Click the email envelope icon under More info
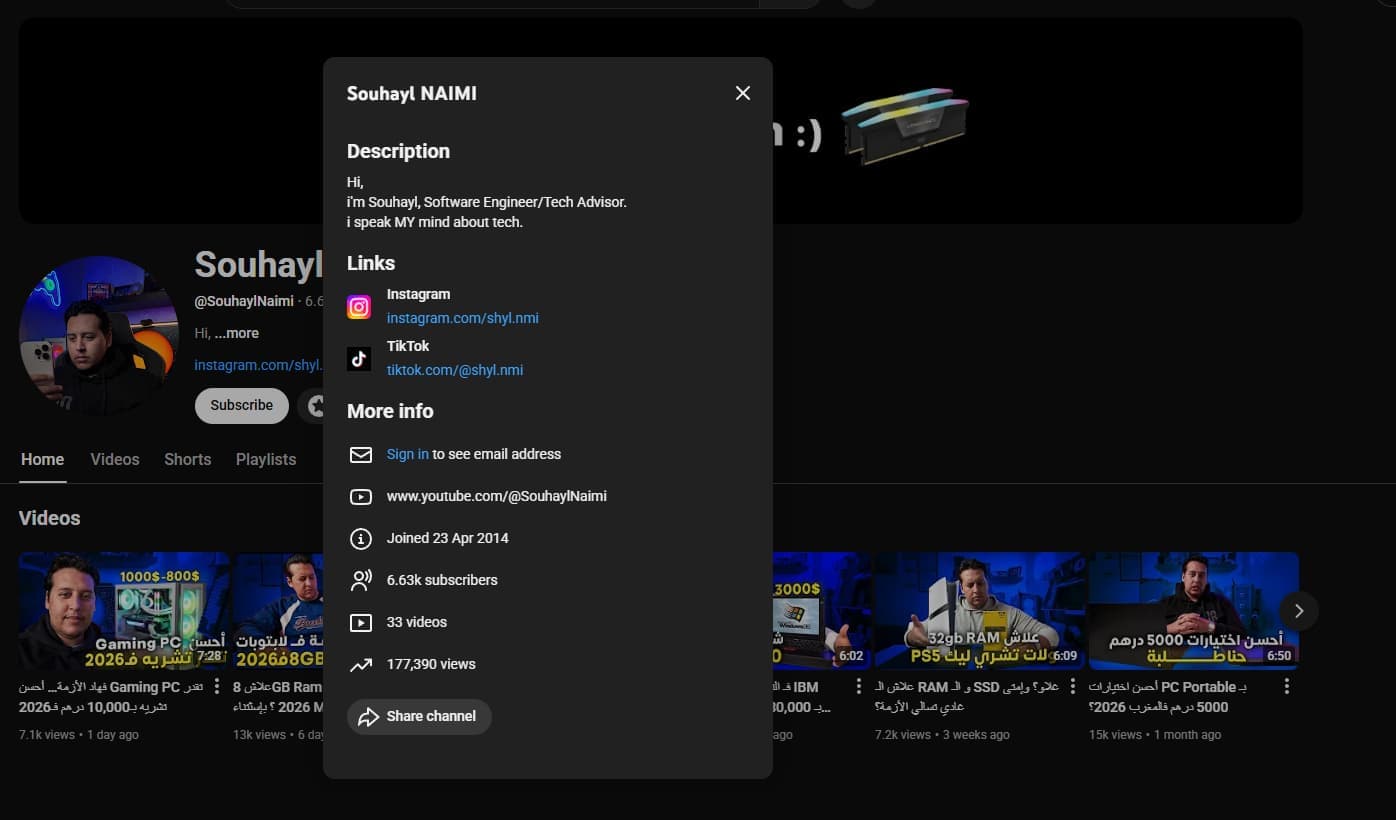The width and height of the screenshot is (1396, 820). click(360, 454)
